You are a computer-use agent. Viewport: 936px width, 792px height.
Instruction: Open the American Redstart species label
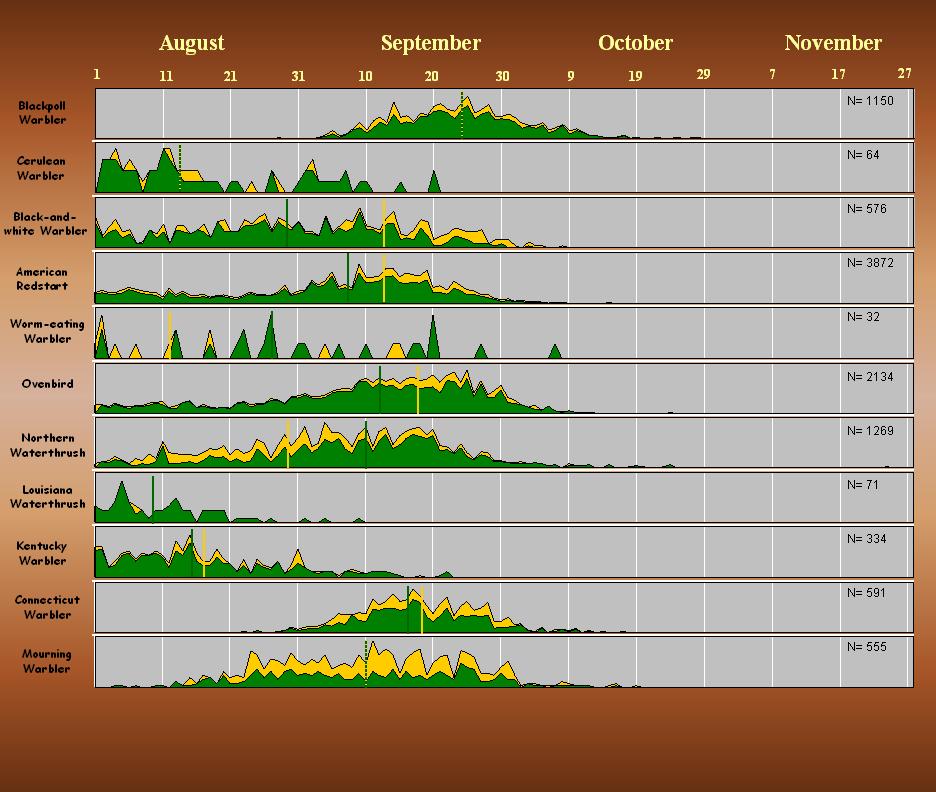pos(42,278)
